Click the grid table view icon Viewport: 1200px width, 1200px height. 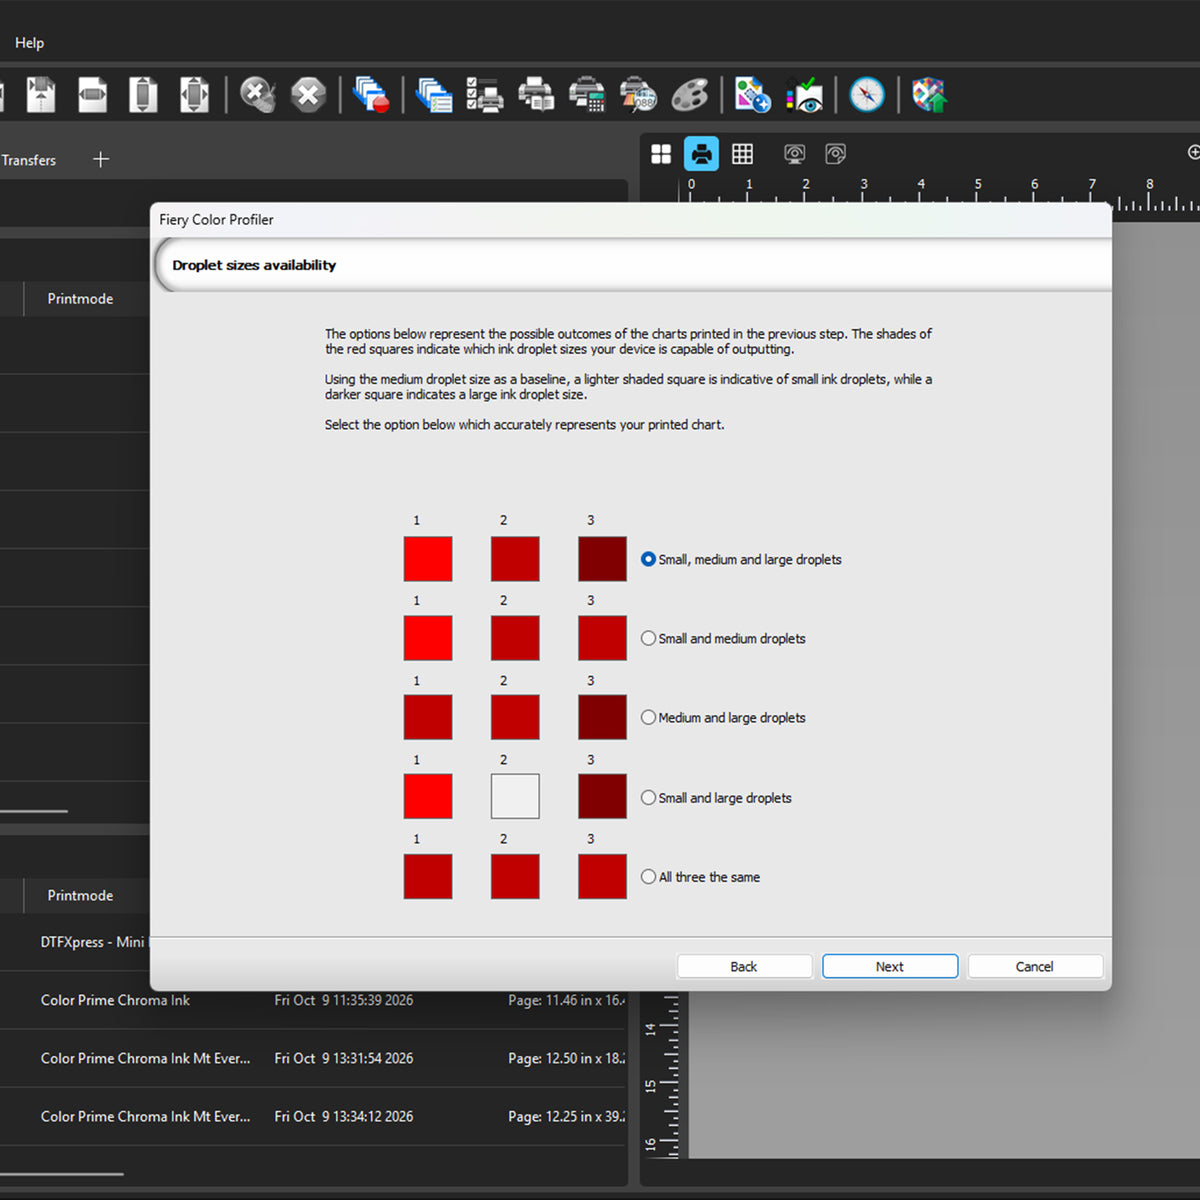click(742, 154)
